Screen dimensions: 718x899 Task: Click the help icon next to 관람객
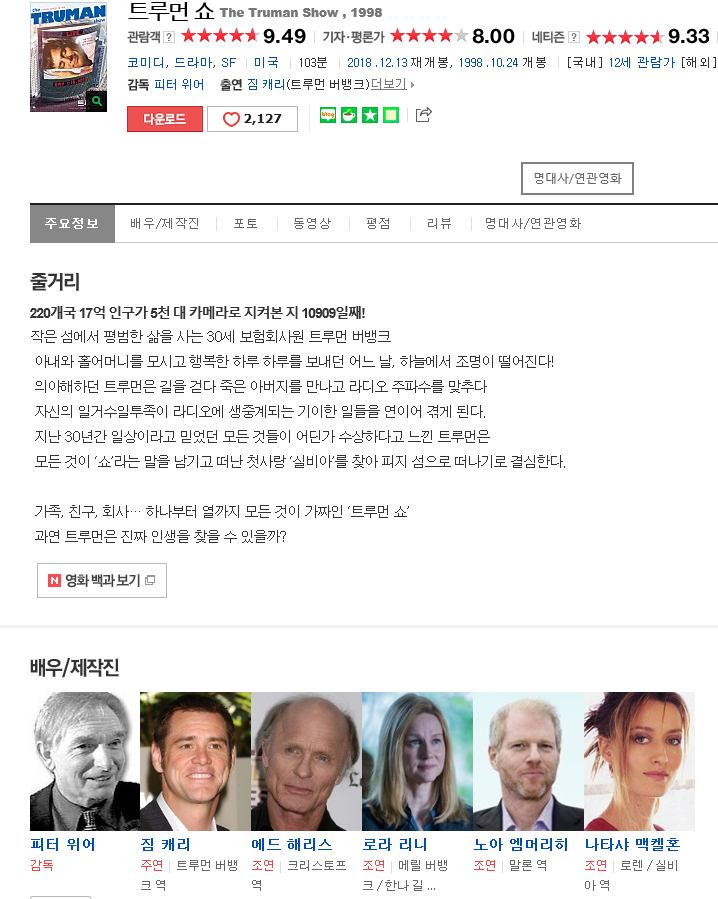[169, 37]
